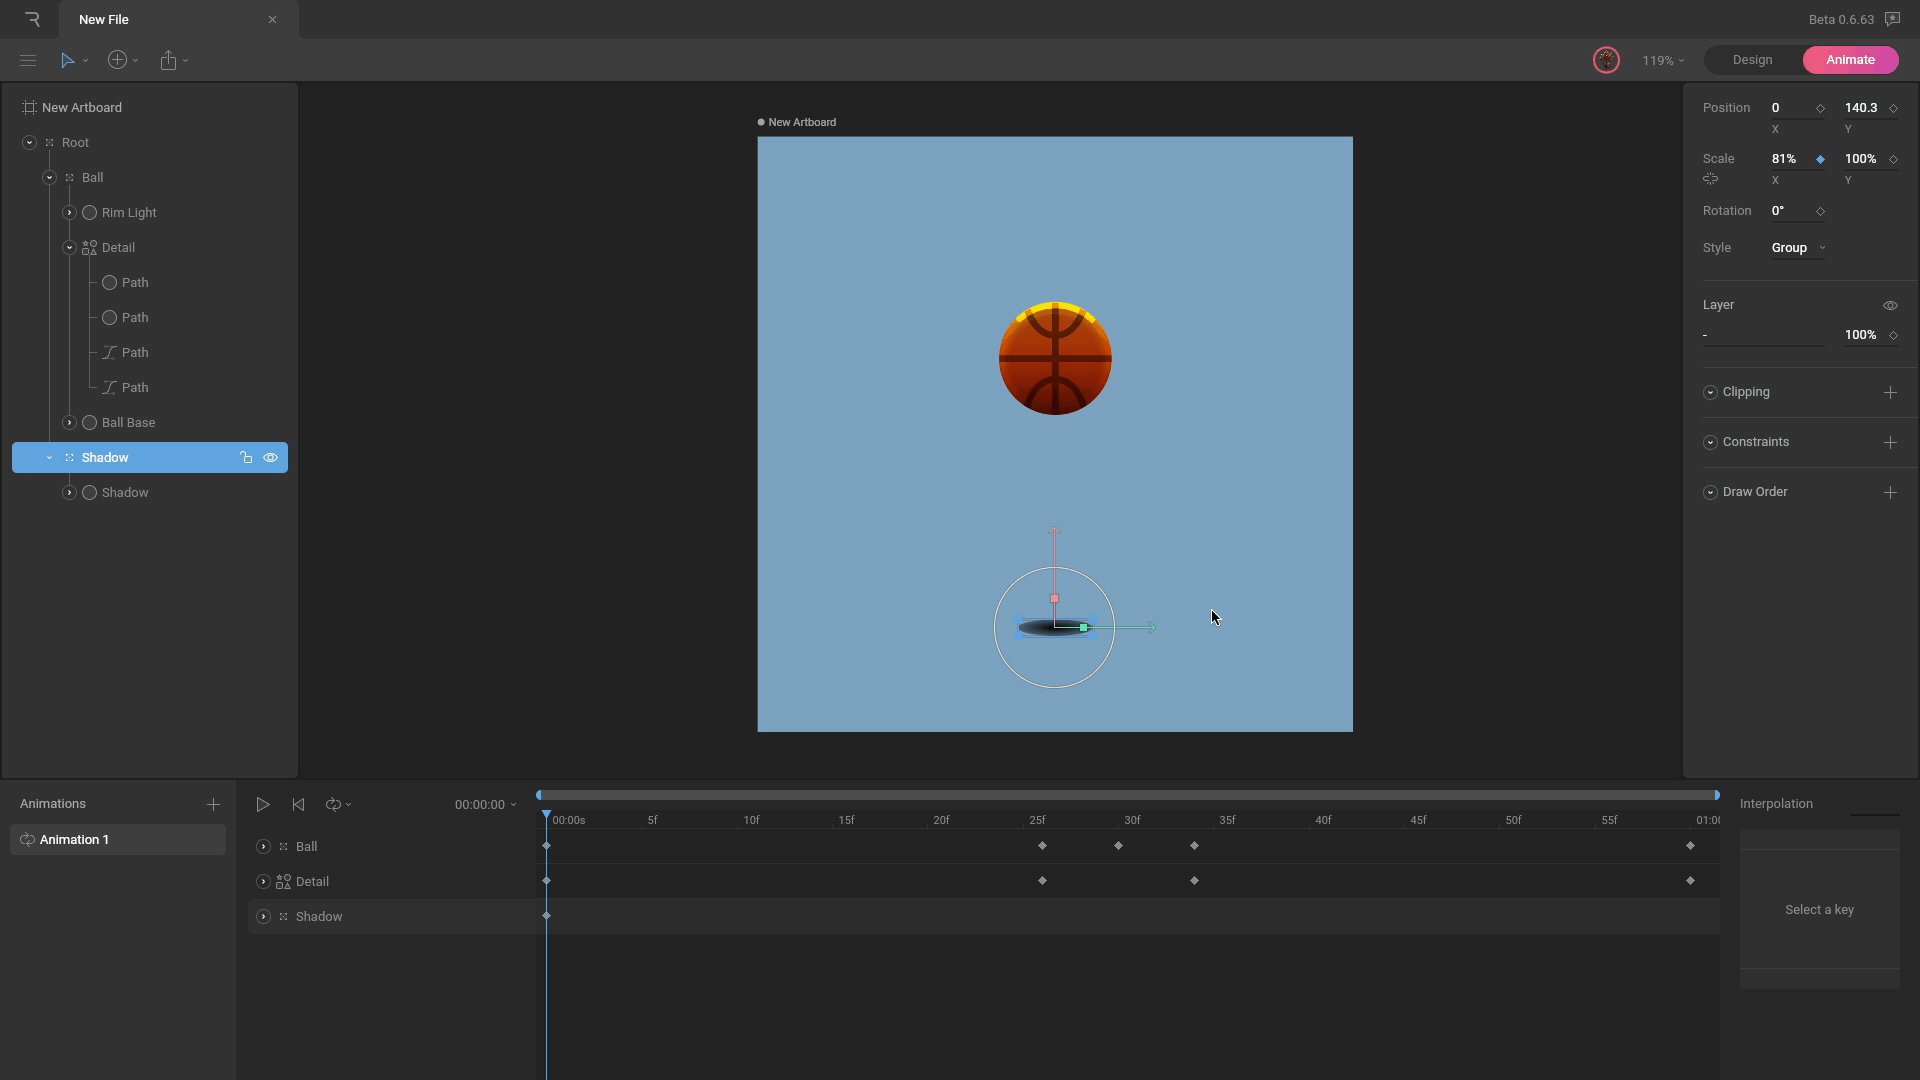Select Animation 1 in list
The image size is (1920, 1080).
pos(118,840)
